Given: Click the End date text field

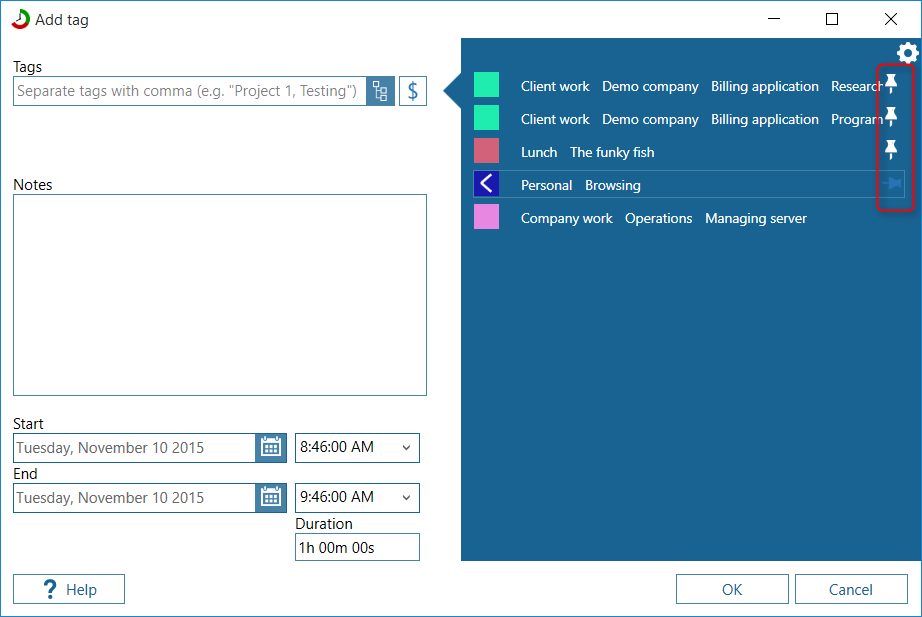Looking at the screenshot, I should (135, 498).
